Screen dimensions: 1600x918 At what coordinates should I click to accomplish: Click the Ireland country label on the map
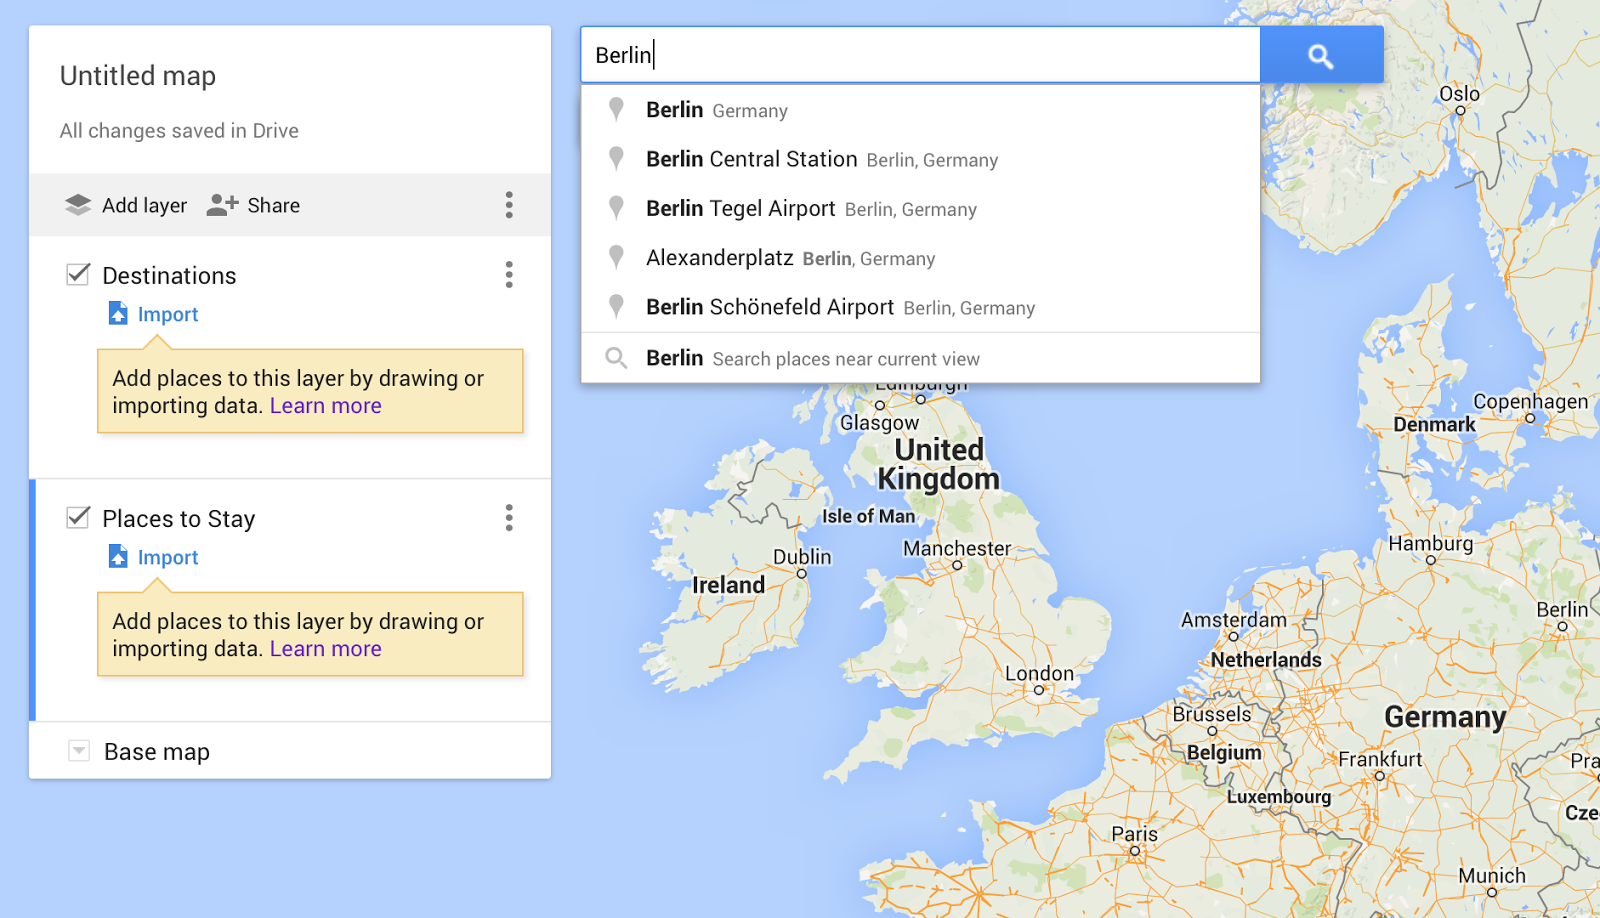coord(729,585)
